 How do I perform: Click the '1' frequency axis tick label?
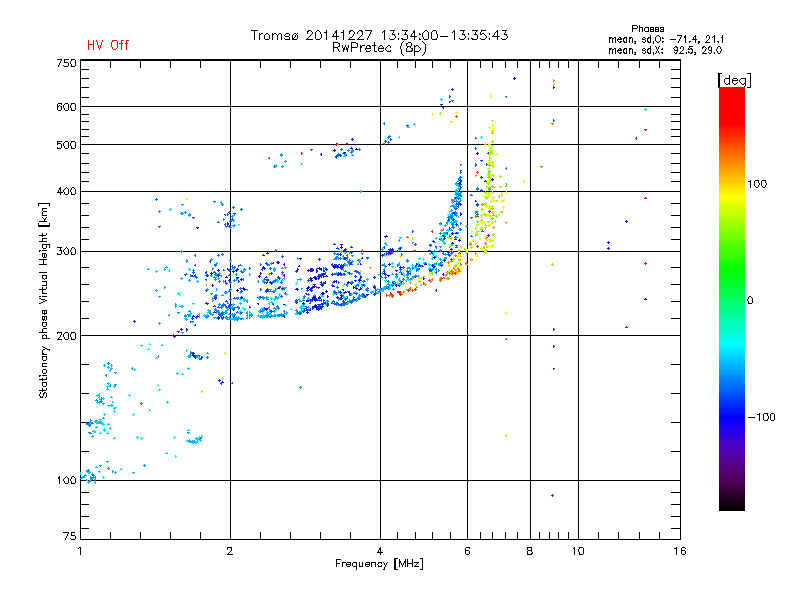point(80,551)
